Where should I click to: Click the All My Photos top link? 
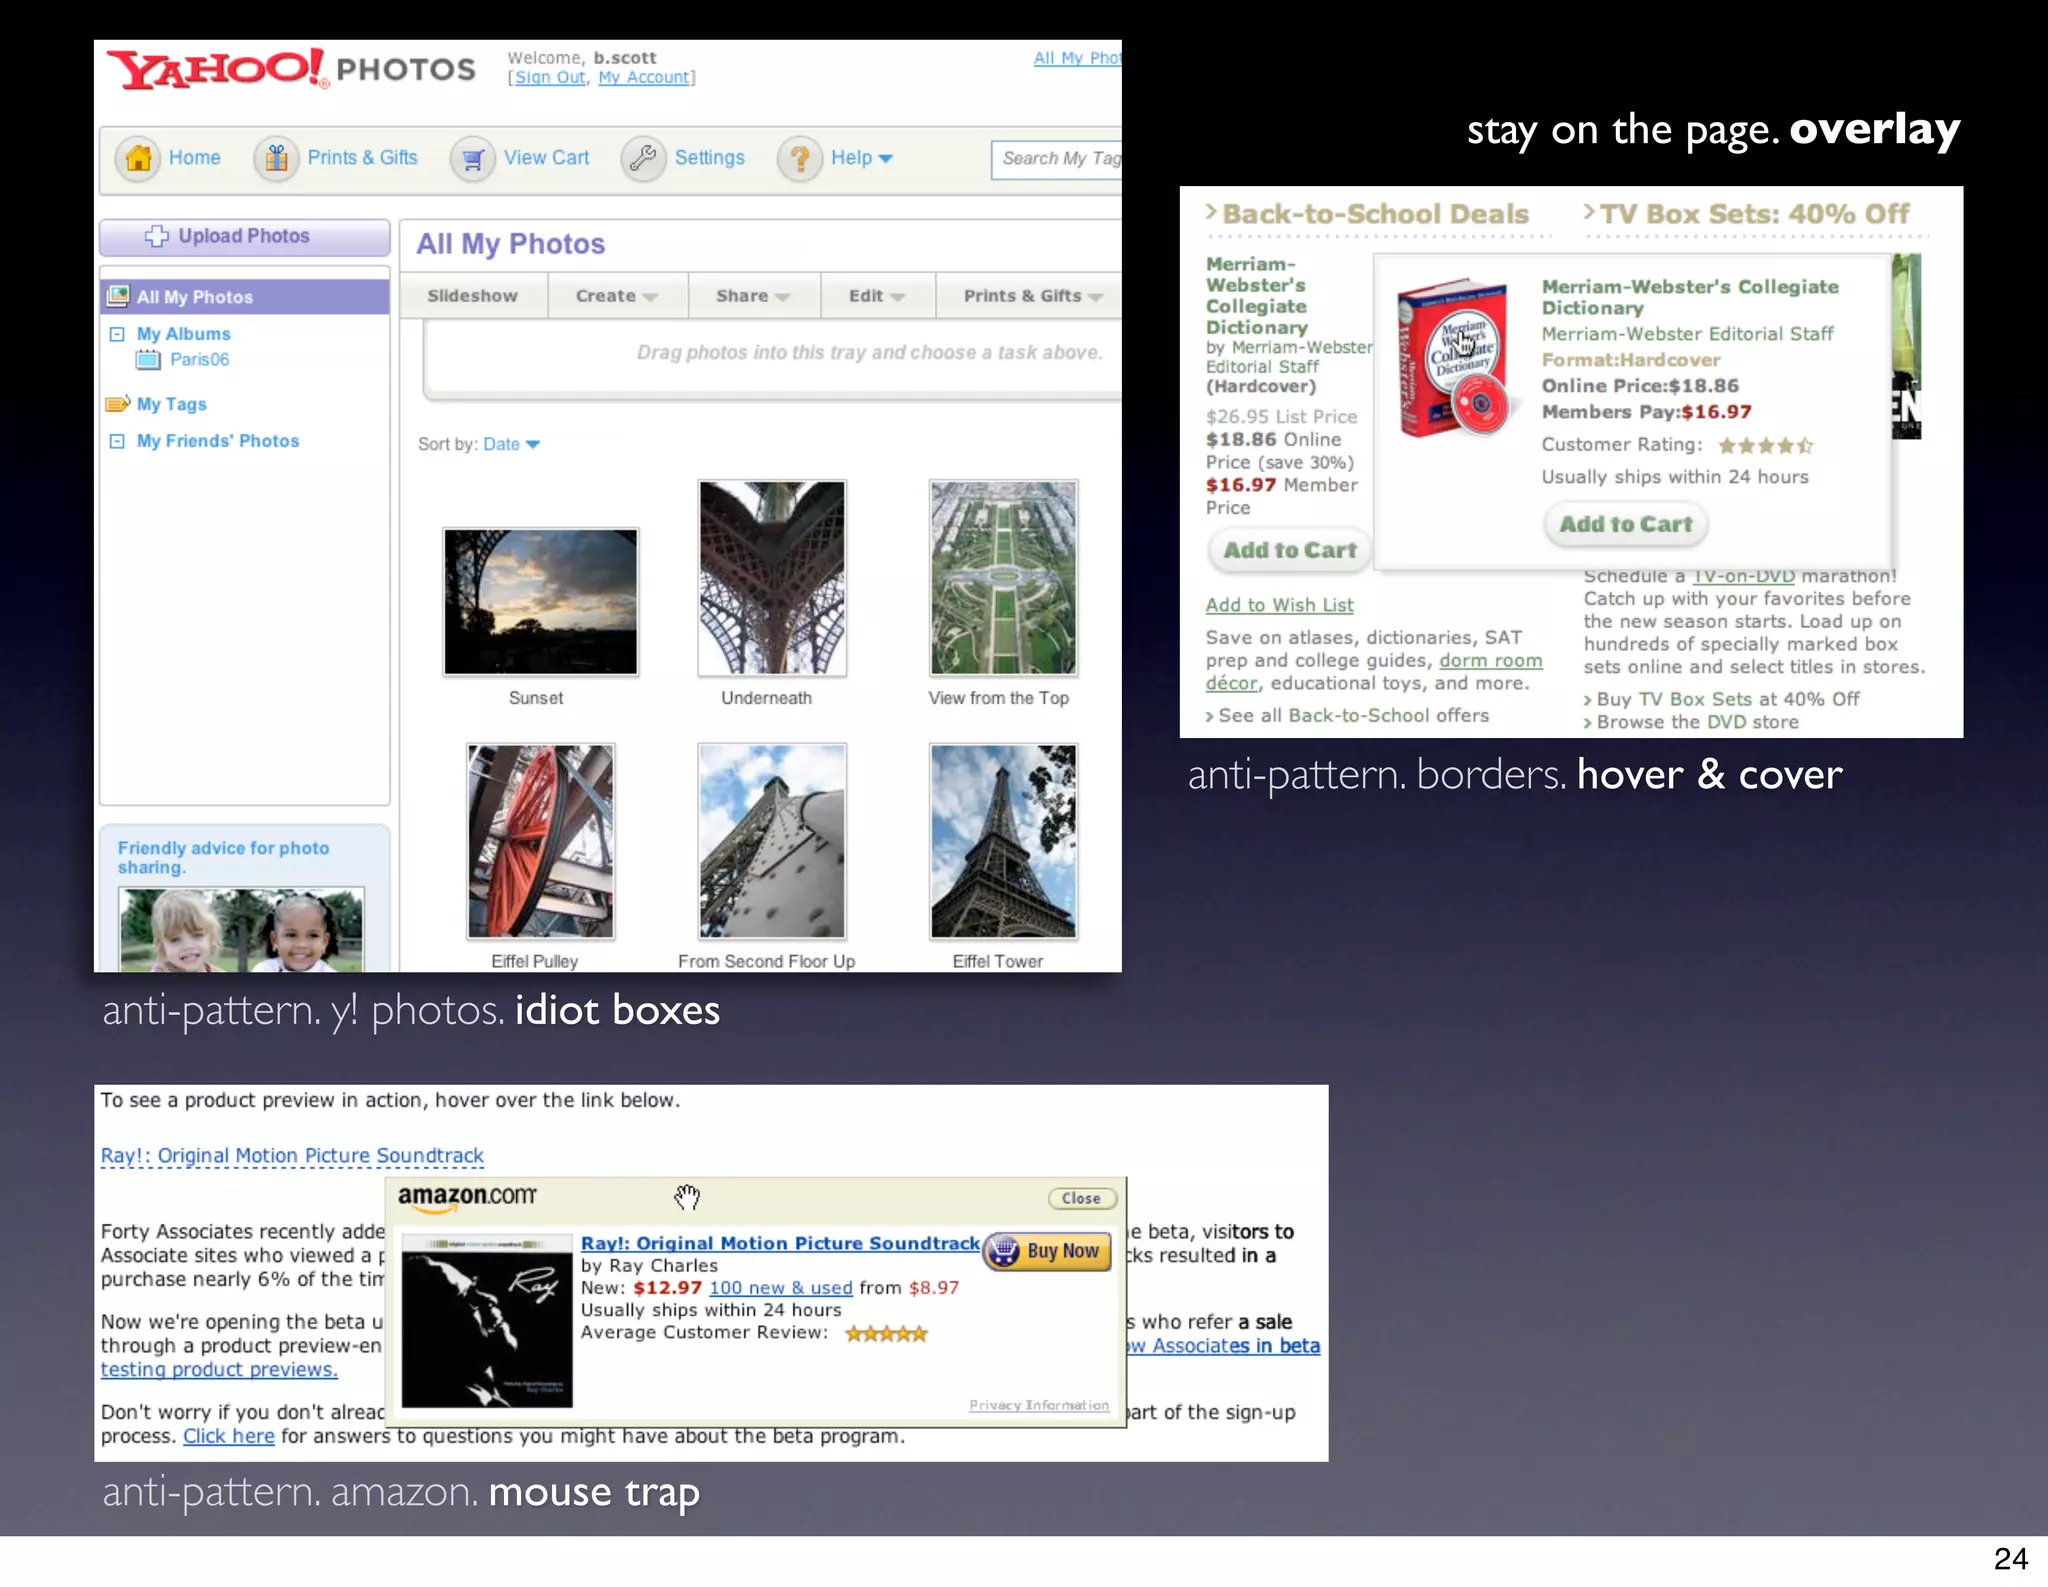[1077, 58]
